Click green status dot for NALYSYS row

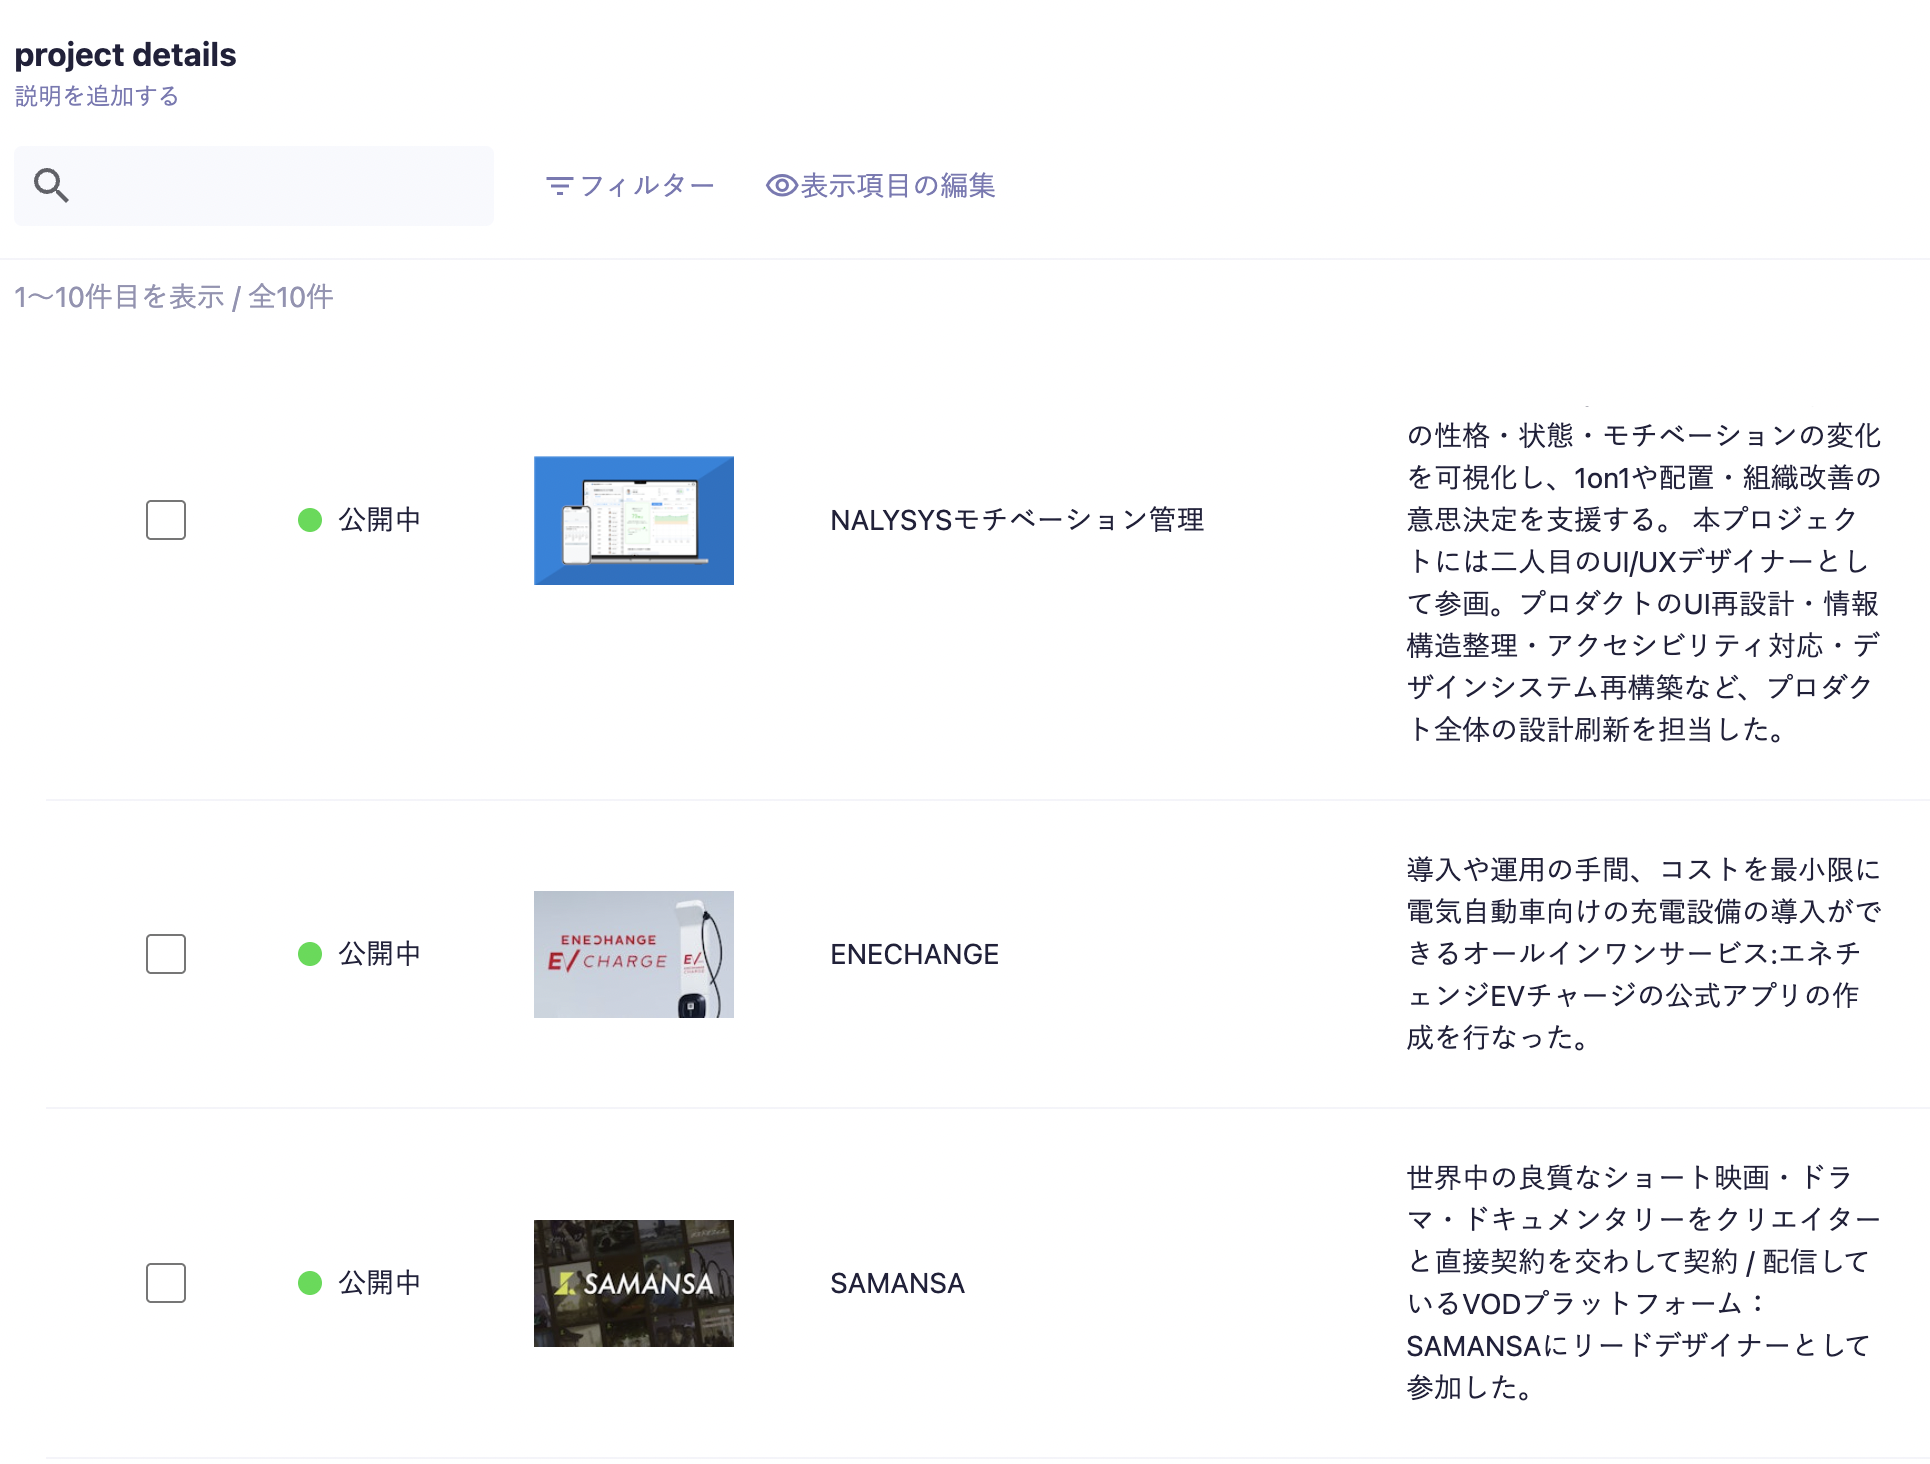pyautogui.click(x=310, y=520)
